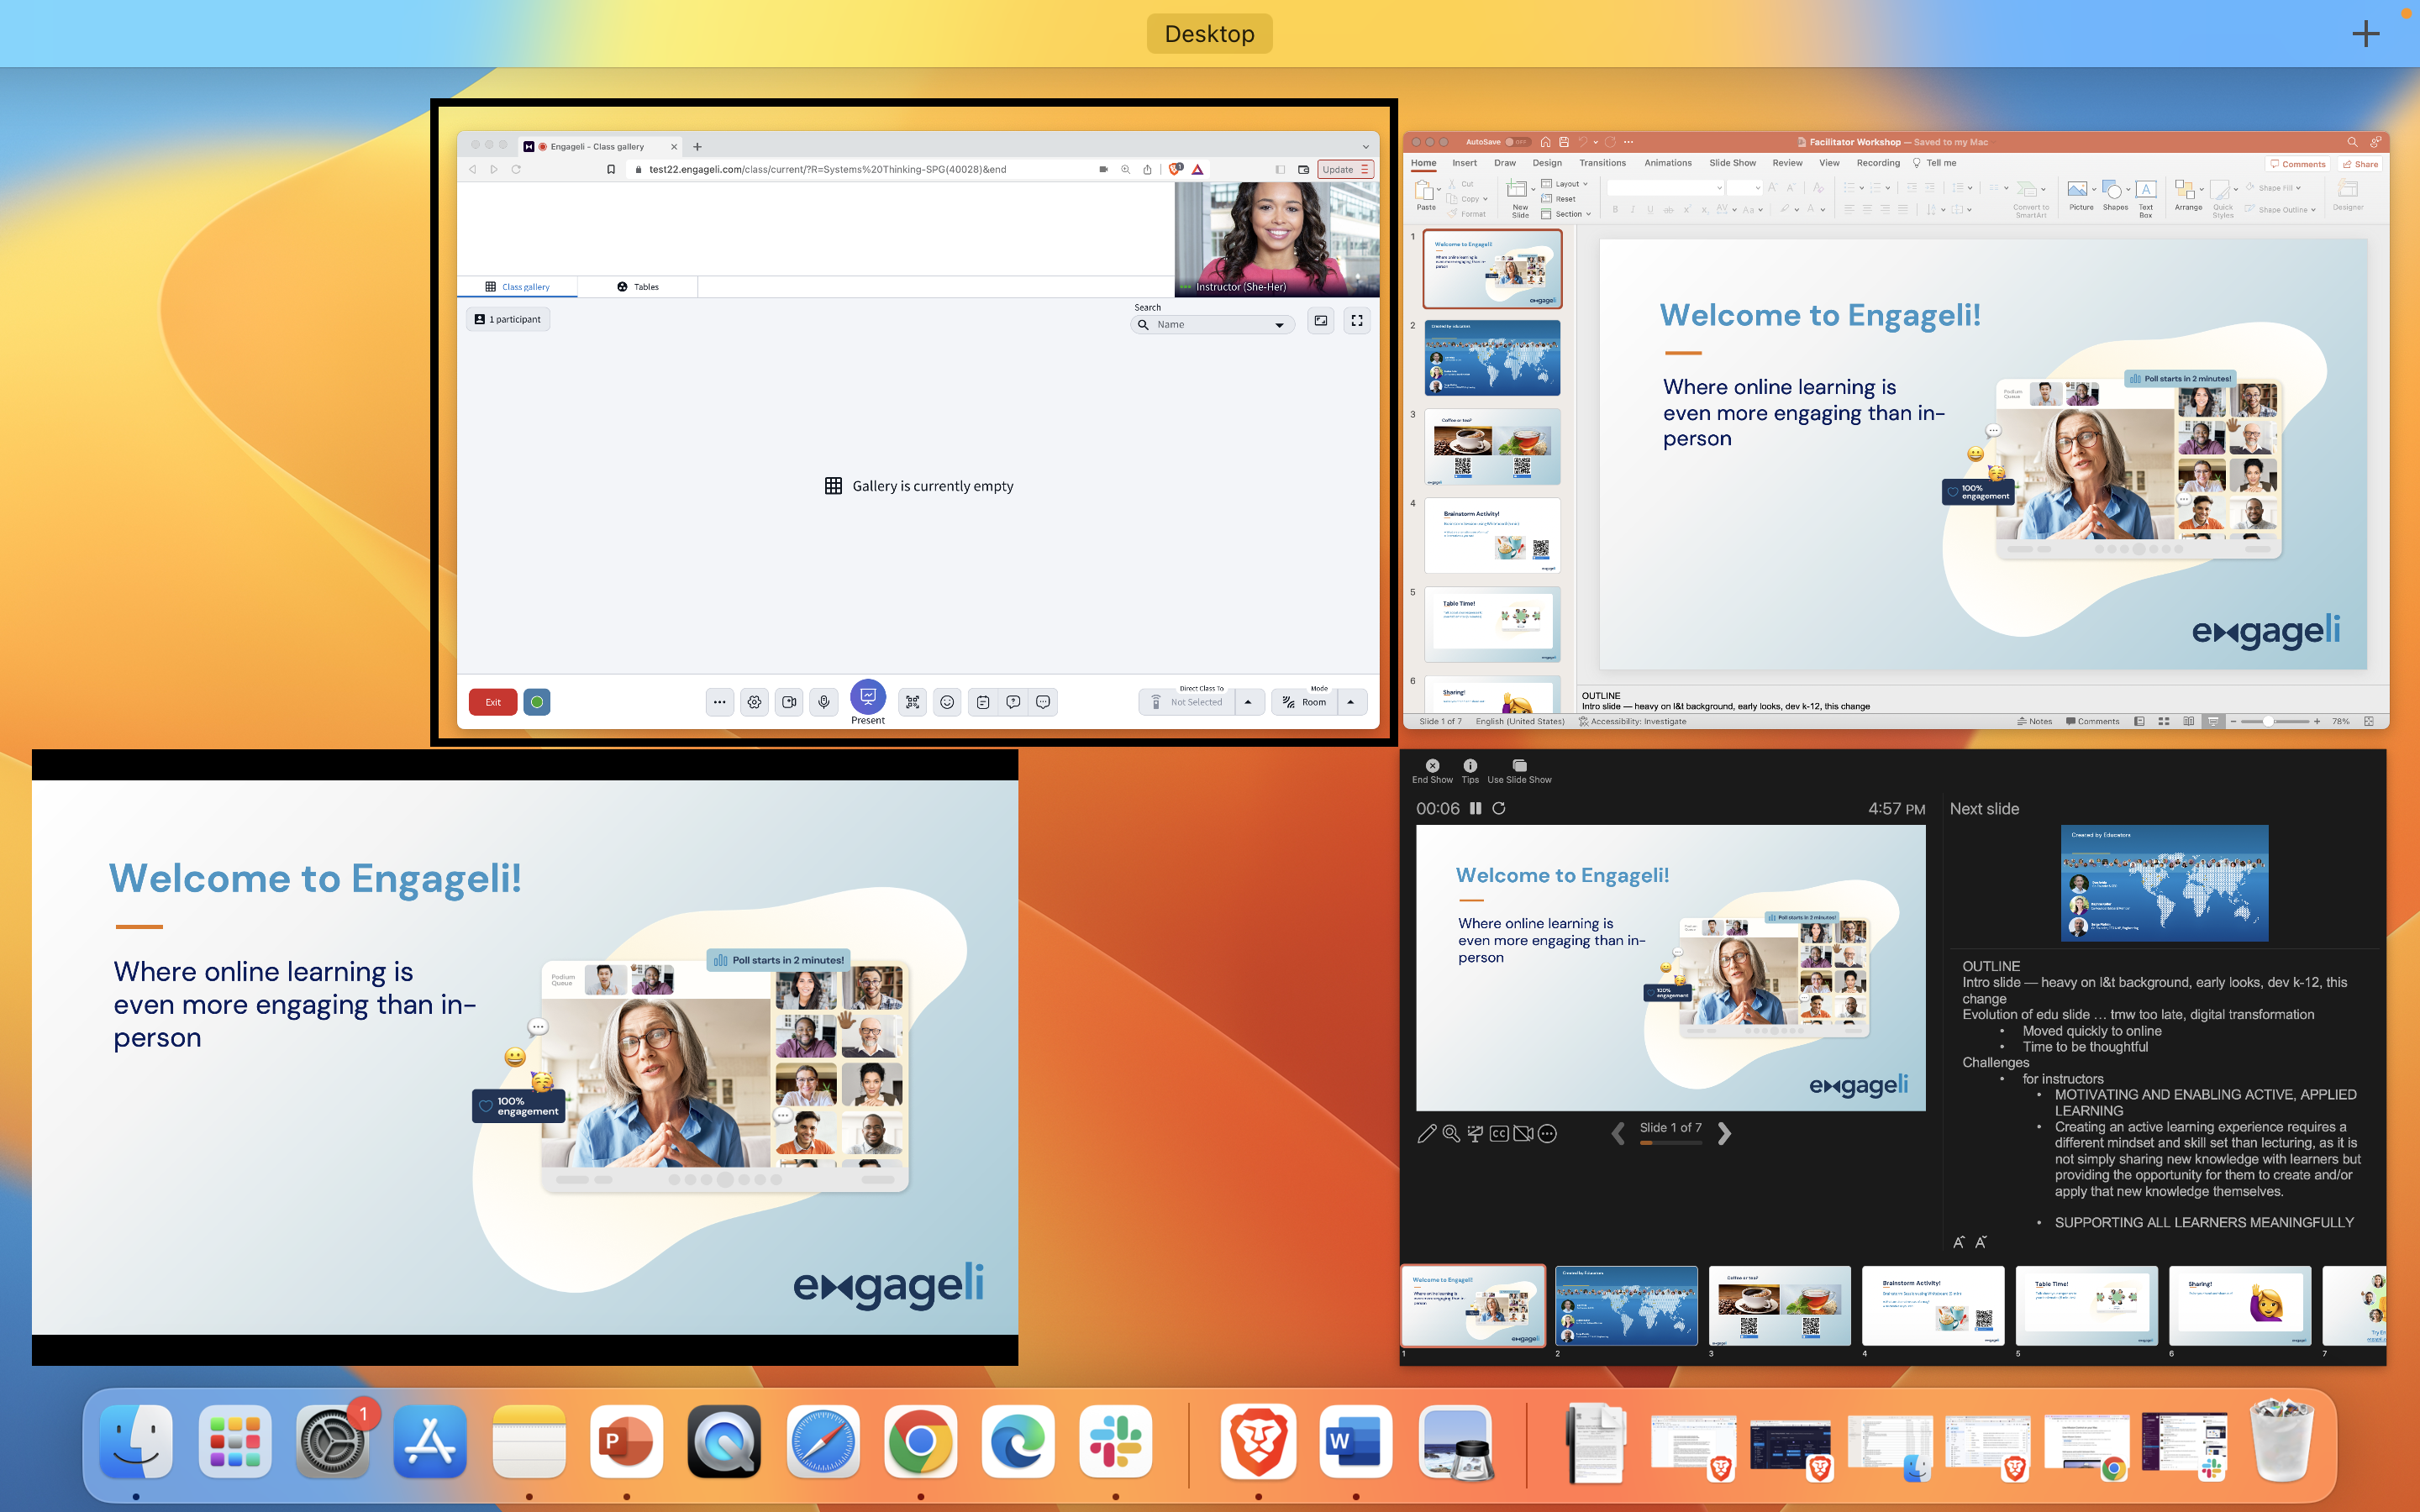Select the Class gallery tab
Screen dimensions: 2420x1512
click(517, 287)
